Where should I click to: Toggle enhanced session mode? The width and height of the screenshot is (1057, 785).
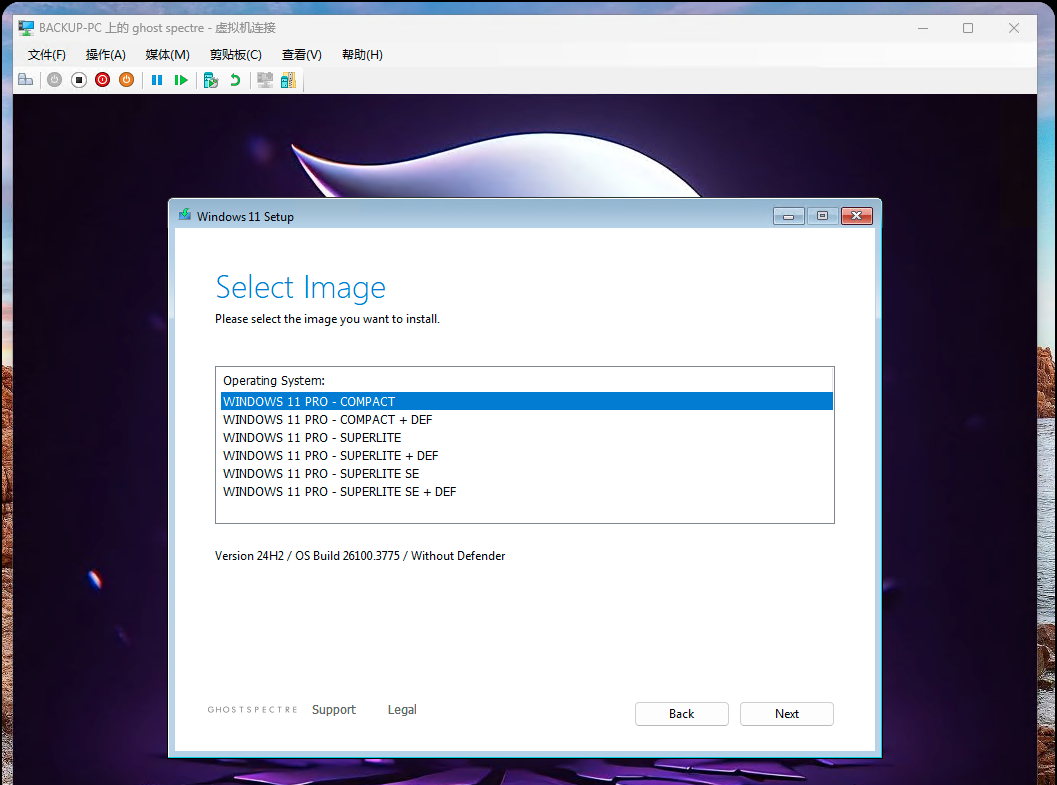[x=263, y=79]
